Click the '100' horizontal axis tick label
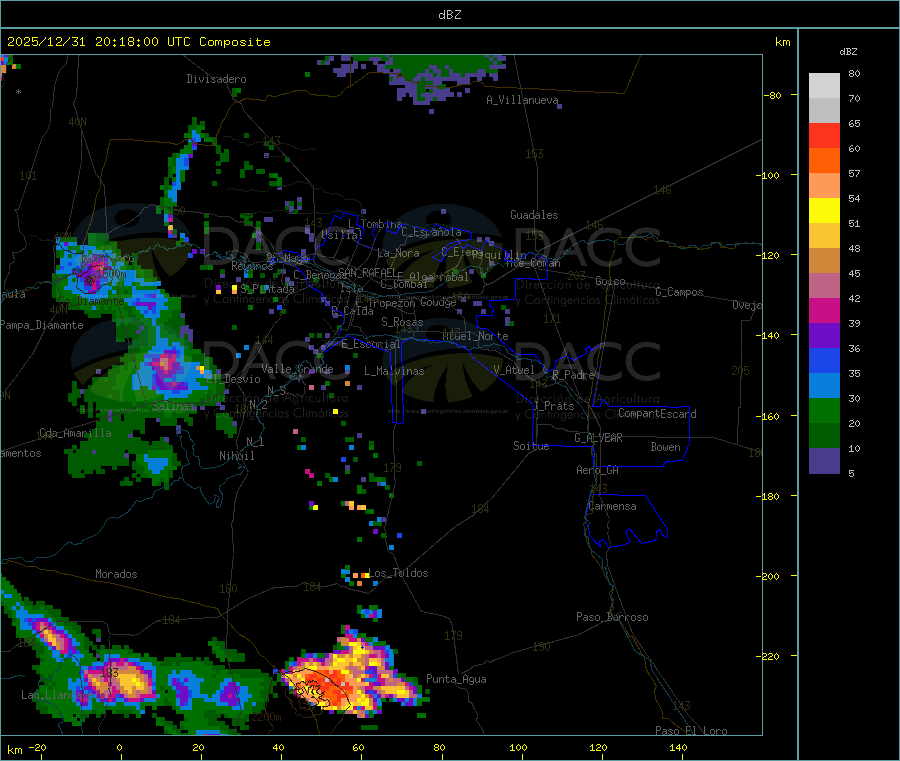This screenshot has height=761, width=900. pos(518,747)
